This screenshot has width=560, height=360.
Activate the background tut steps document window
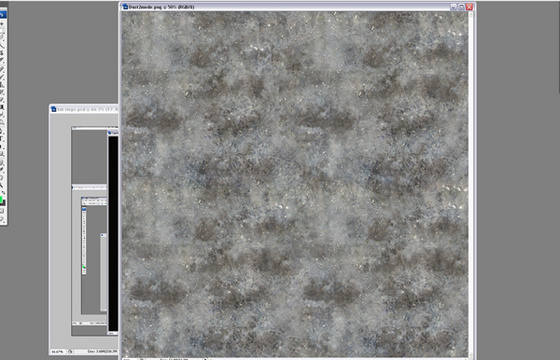(84, 109)
